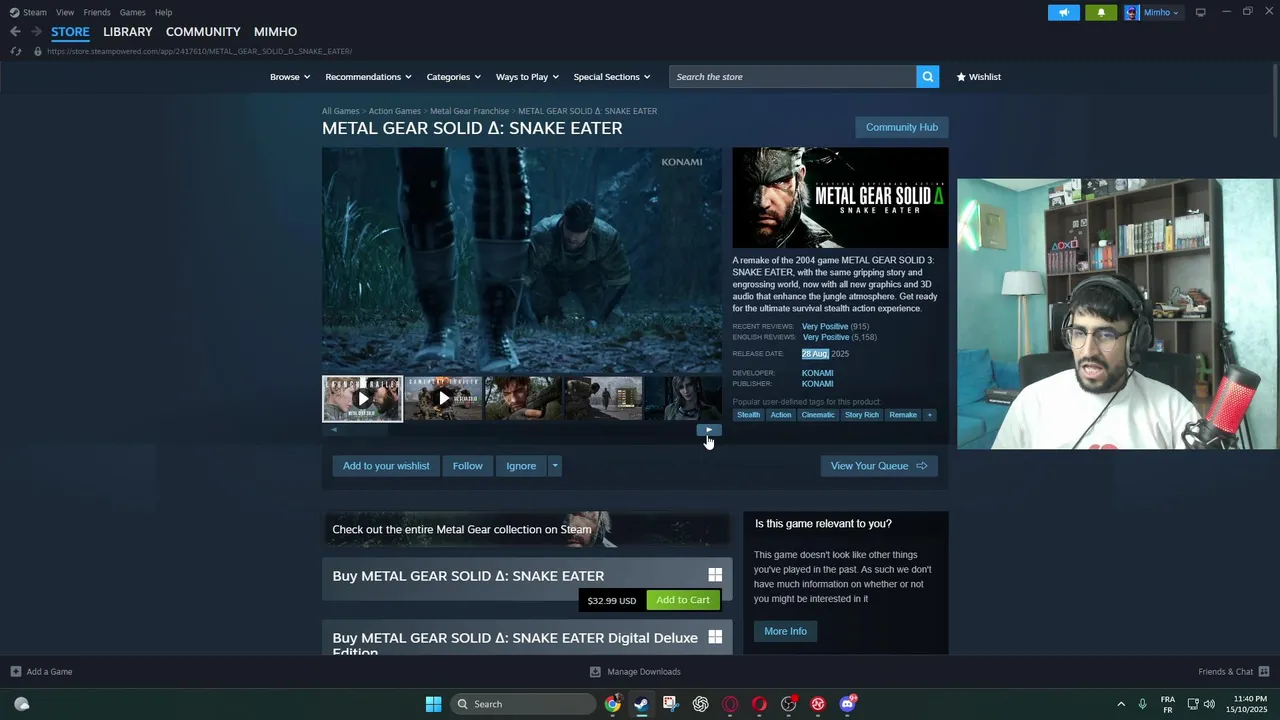Open Friends & Chat panel

[1233, 672]
